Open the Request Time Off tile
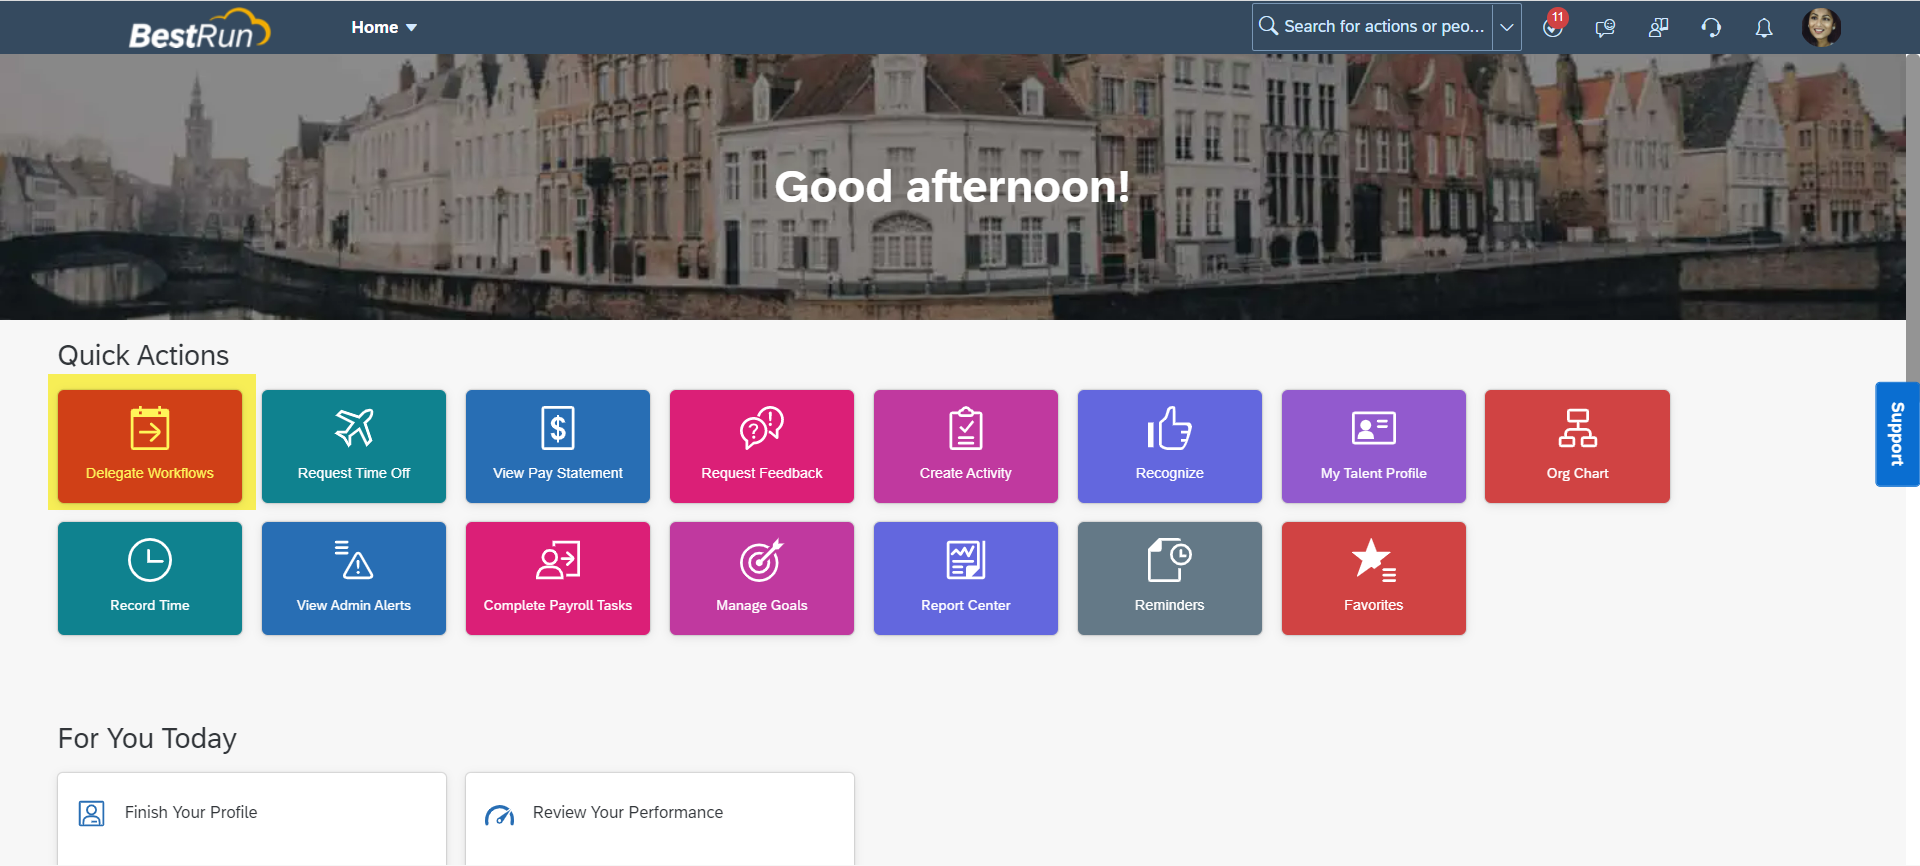 coord(354,446)
